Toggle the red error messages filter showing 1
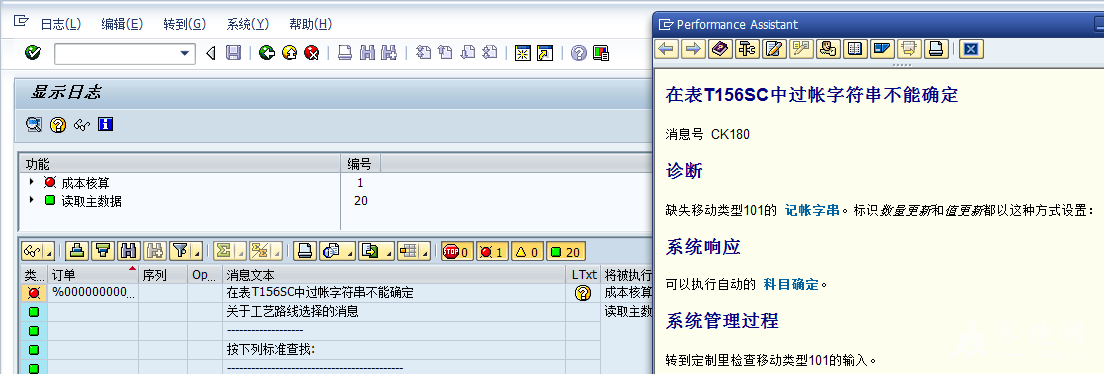 coord(493,251)
